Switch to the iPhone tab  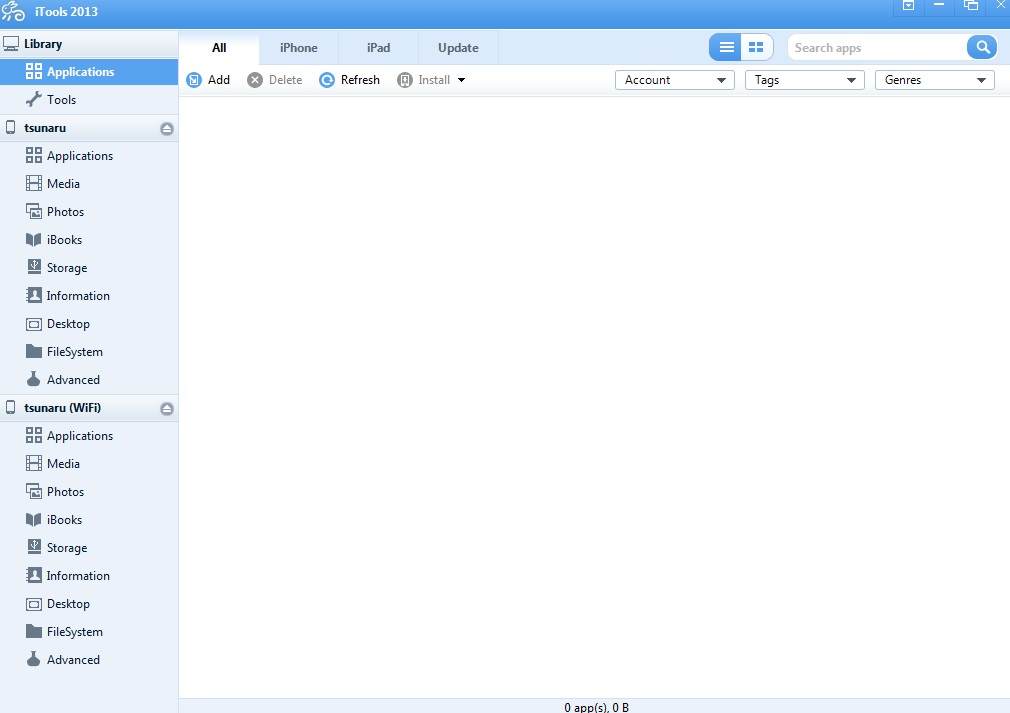[299, 48]
